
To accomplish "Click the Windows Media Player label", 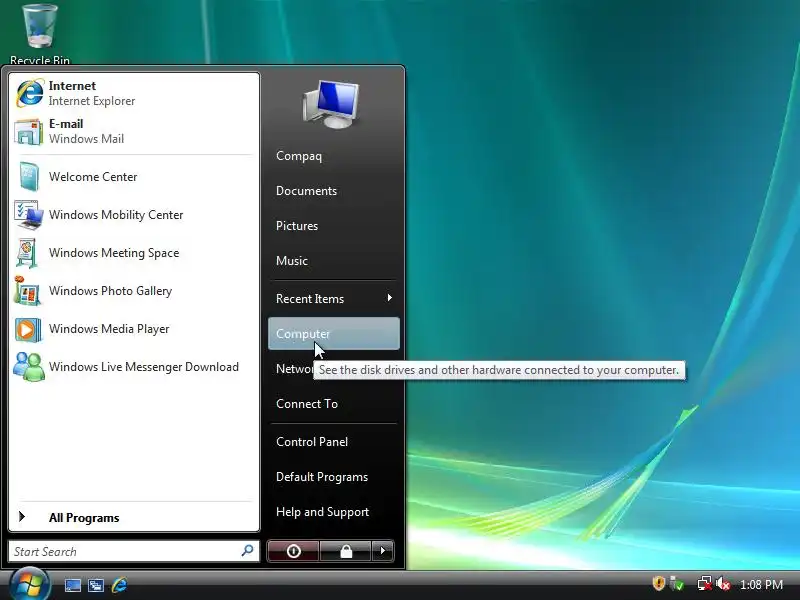I will coord(109,329).
